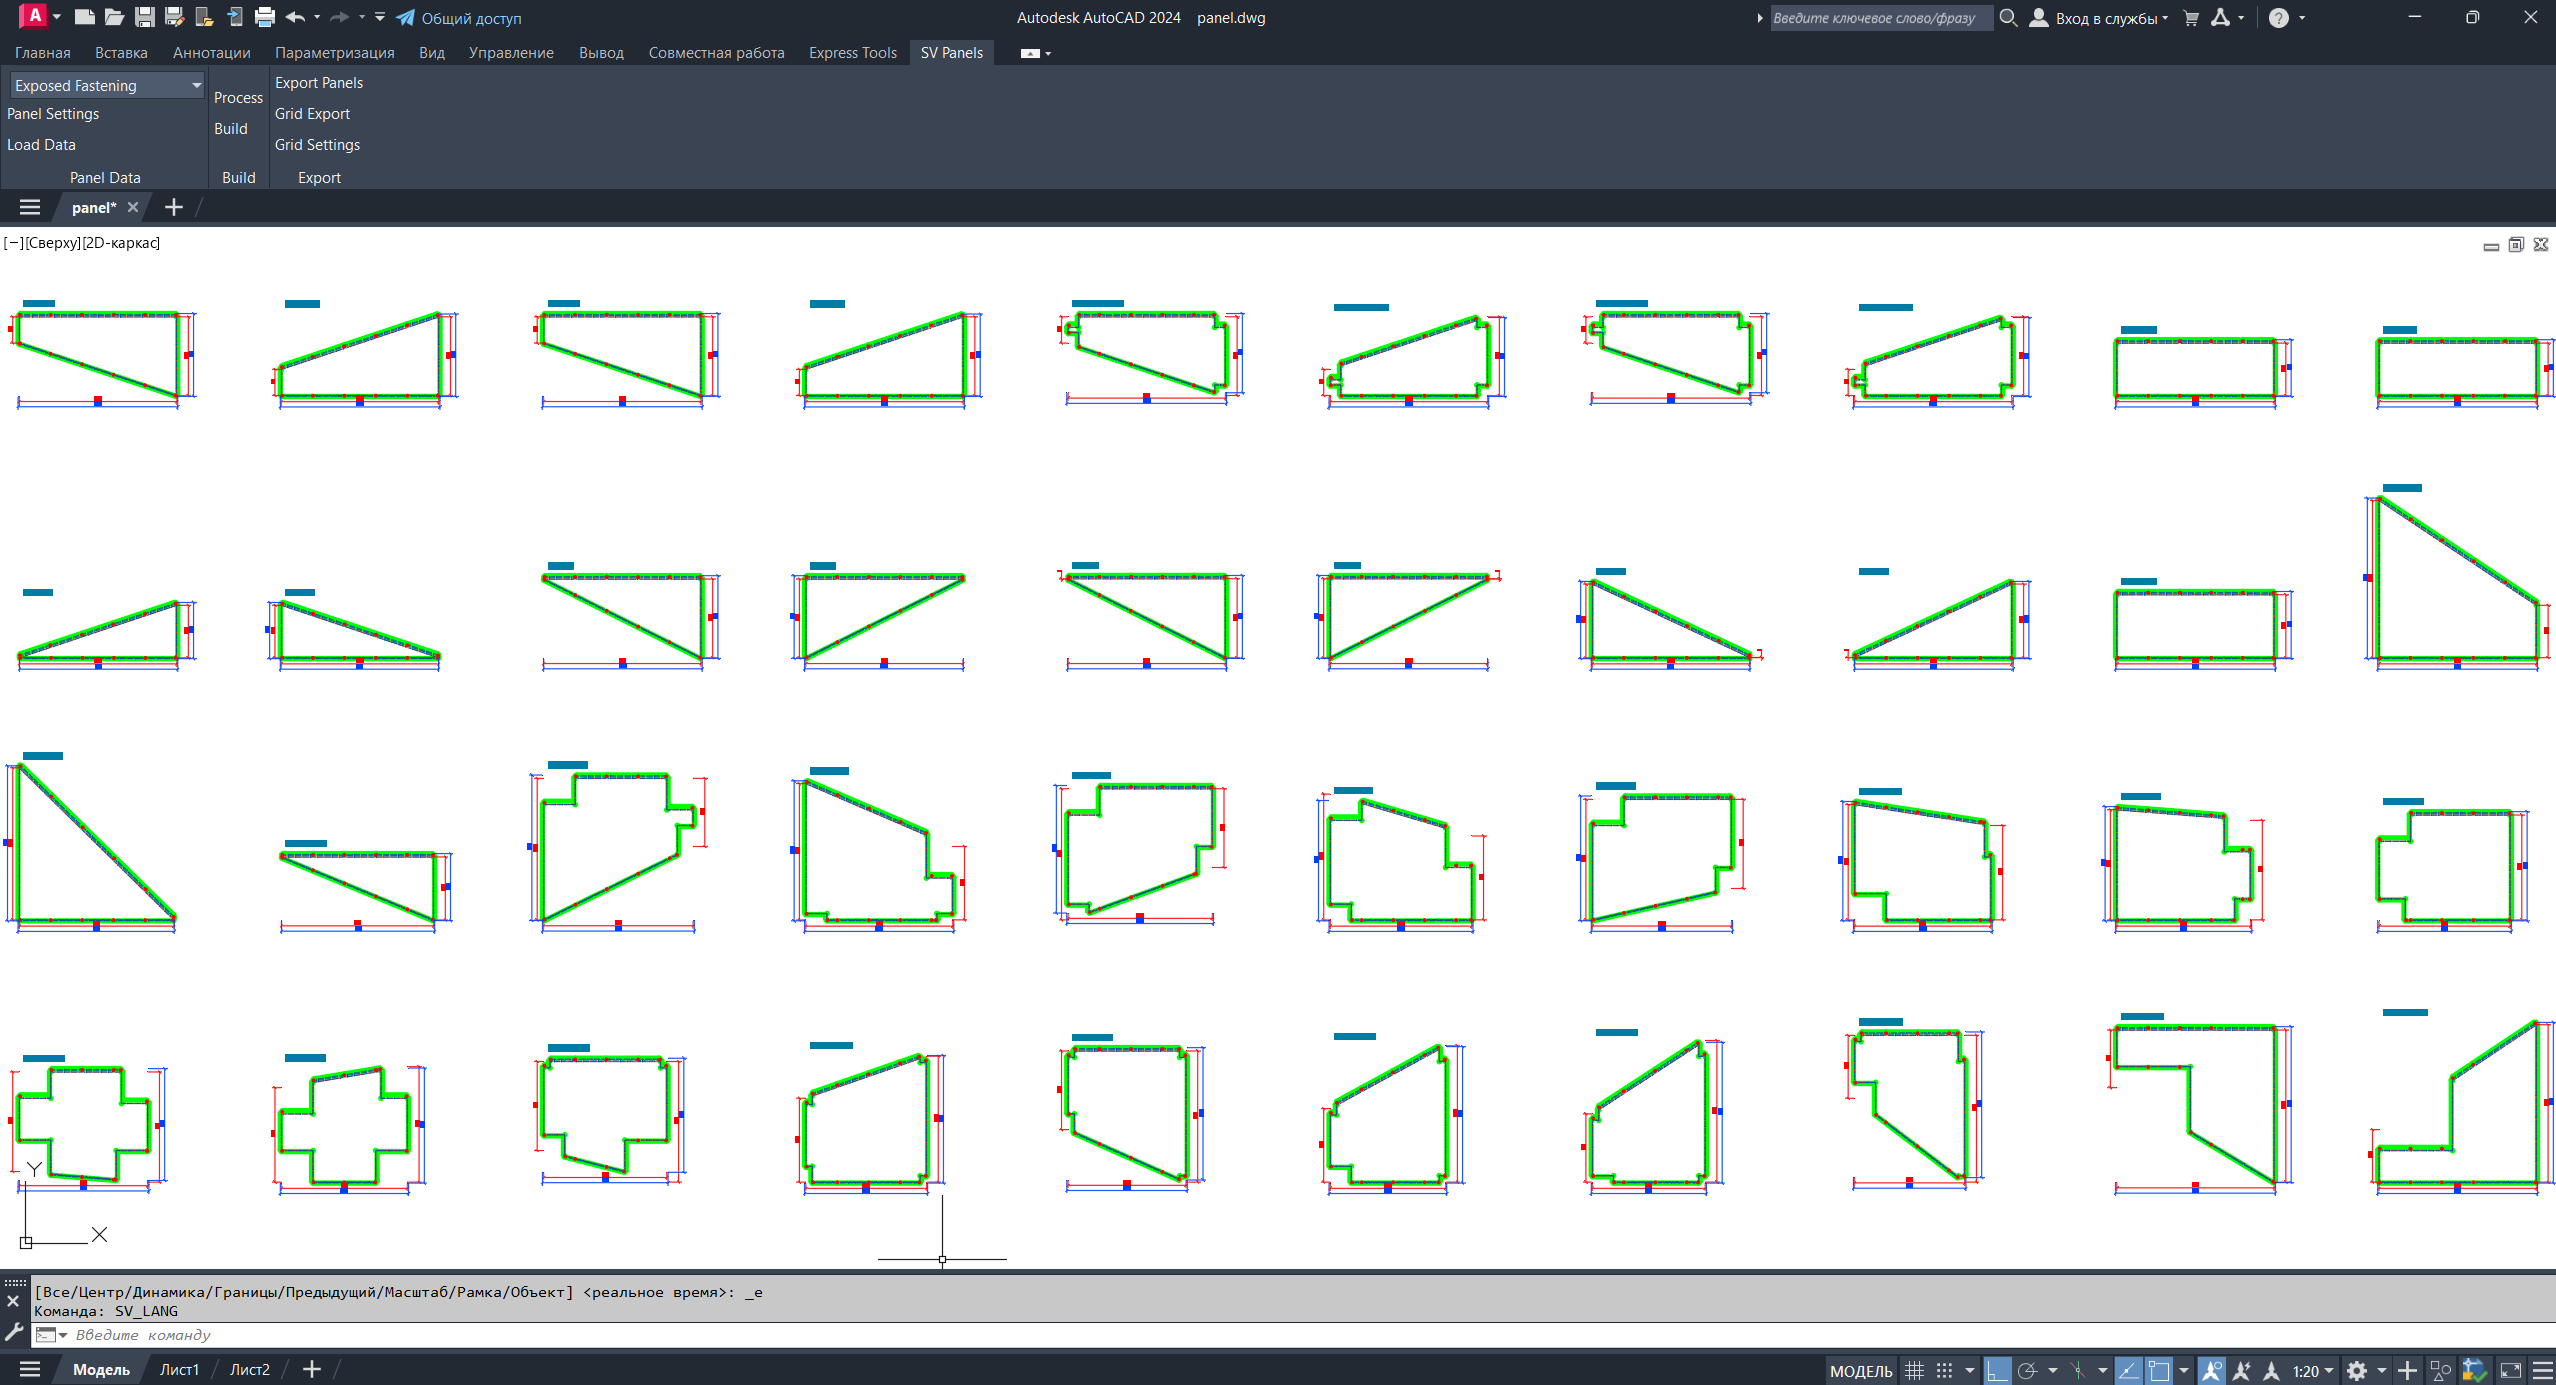Add a new layout with plus tab
2556x1385 pixels.
click(312, 1370)
